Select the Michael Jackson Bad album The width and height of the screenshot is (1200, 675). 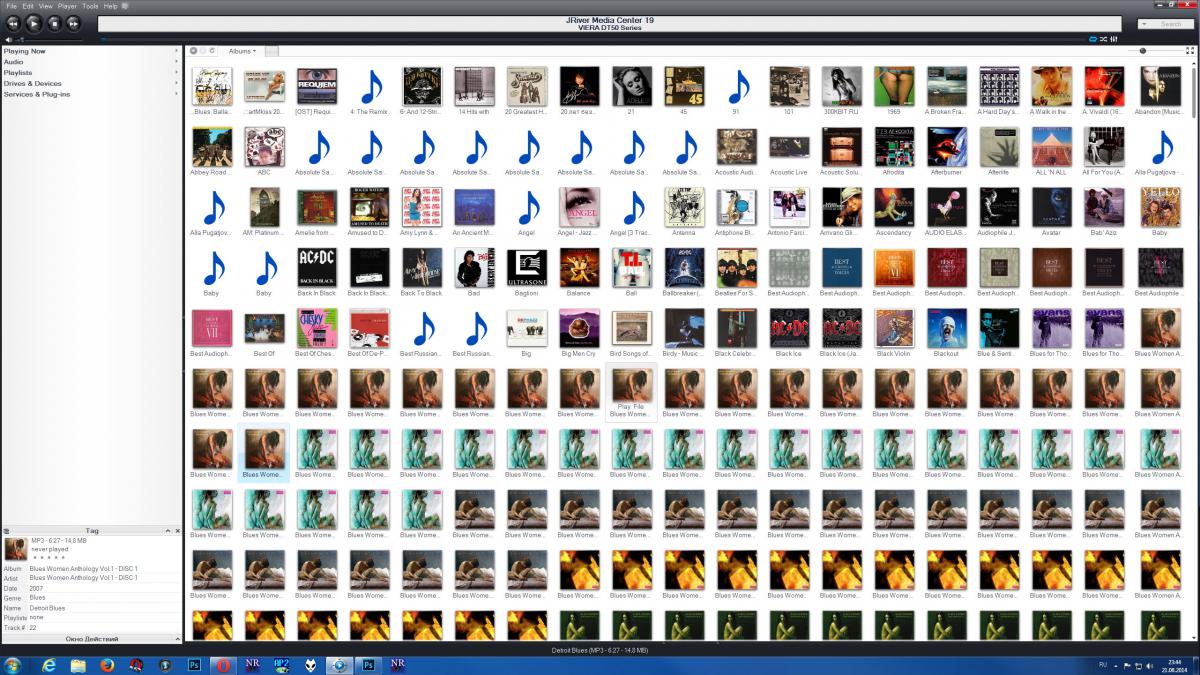tap(474, 268)
